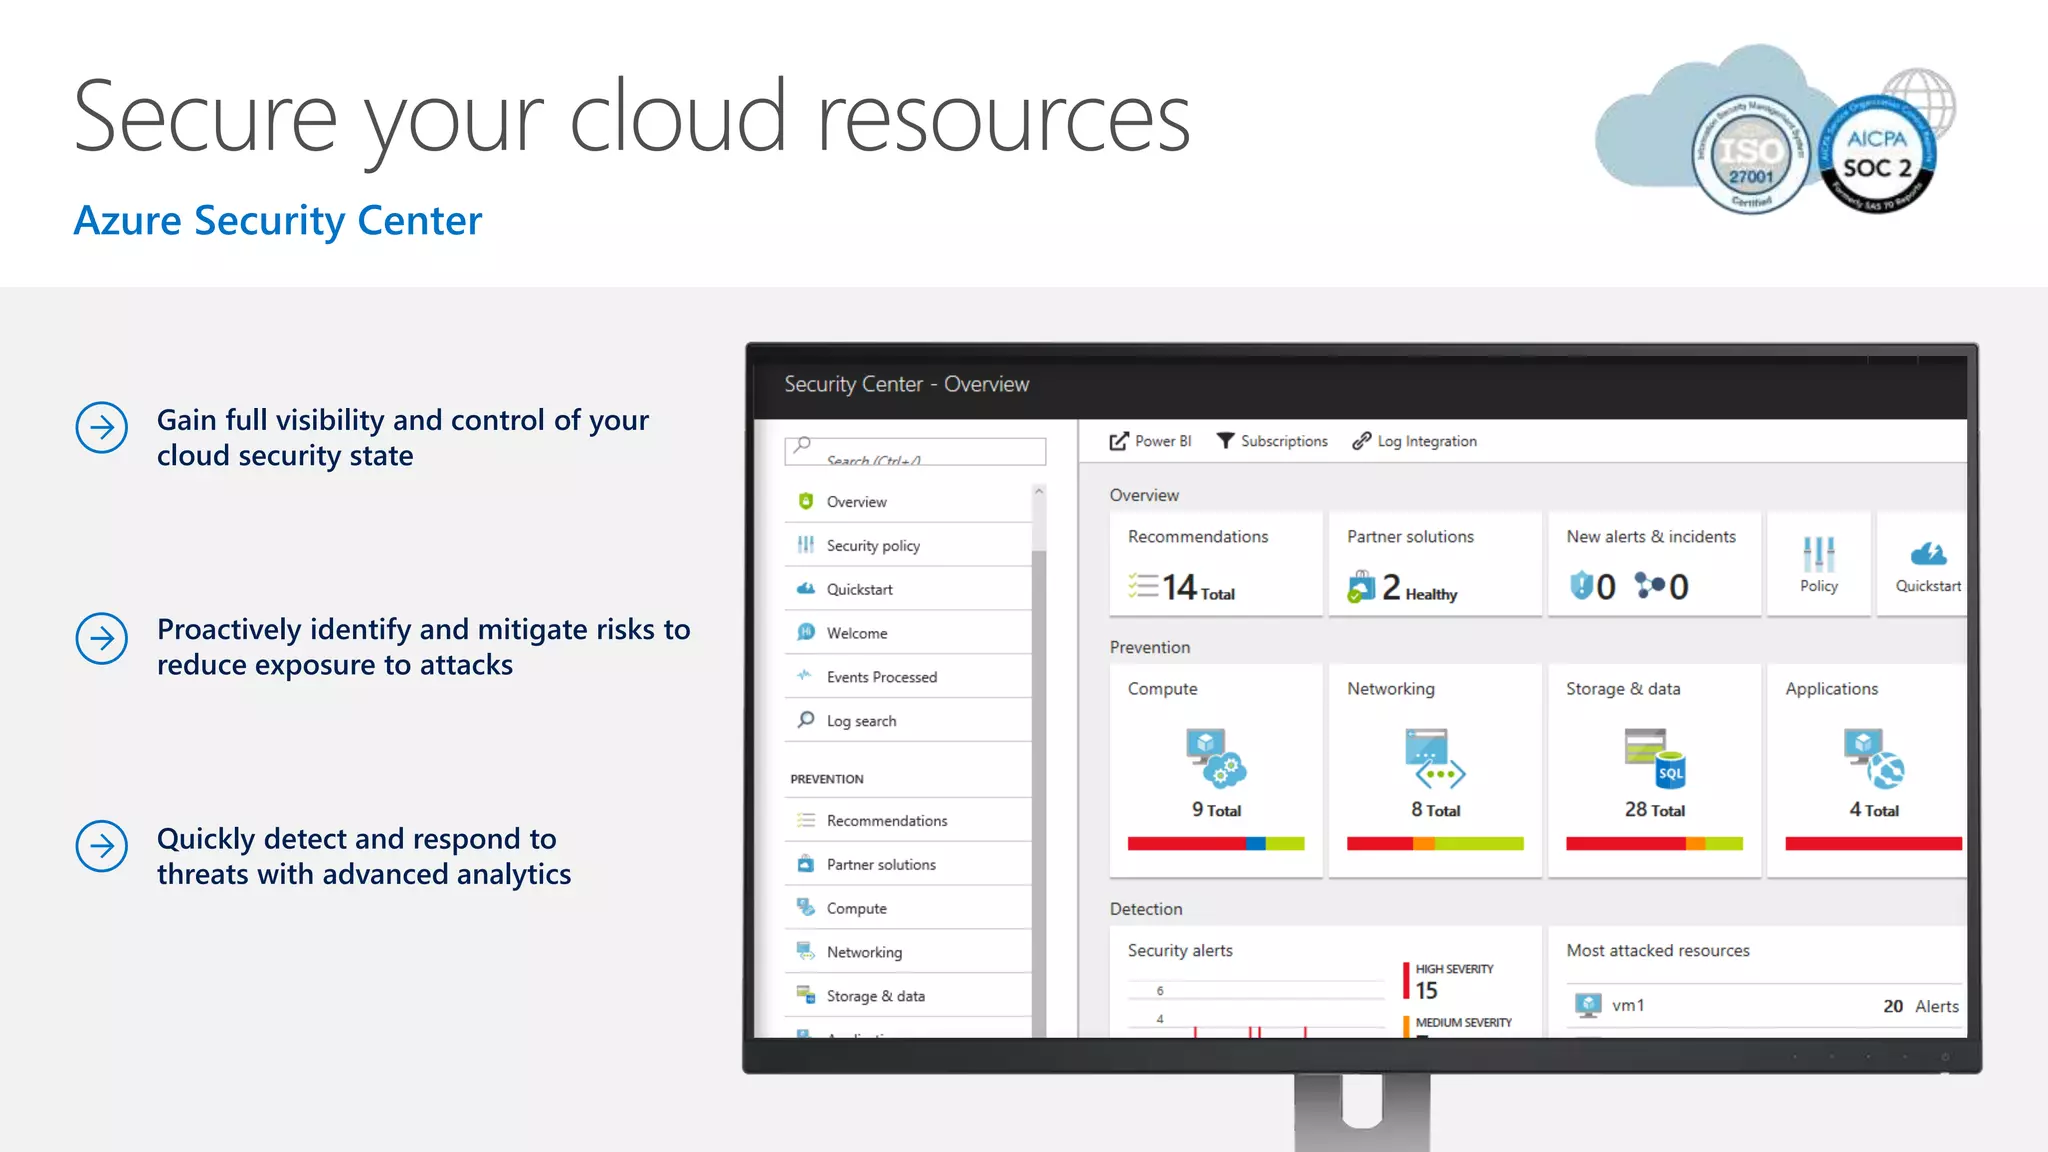The image size is (2048, 1152).
Task: Select Security policy in sidebar menu
Action: pyautogui.click(x=908, y=545)
